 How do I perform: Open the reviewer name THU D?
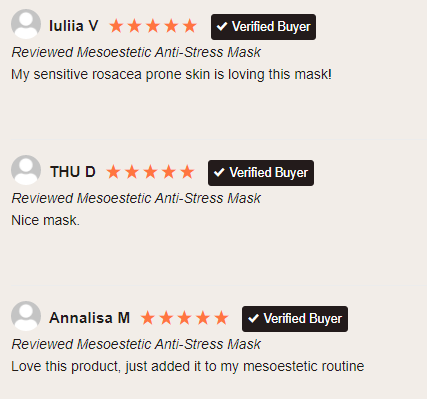(x=73, y=172)
